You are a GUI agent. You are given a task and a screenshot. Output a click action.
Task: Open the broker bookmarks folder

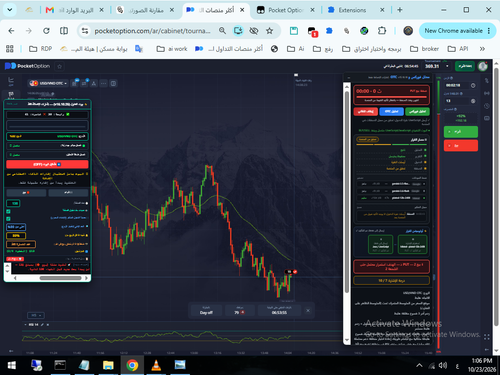[424, 49]
